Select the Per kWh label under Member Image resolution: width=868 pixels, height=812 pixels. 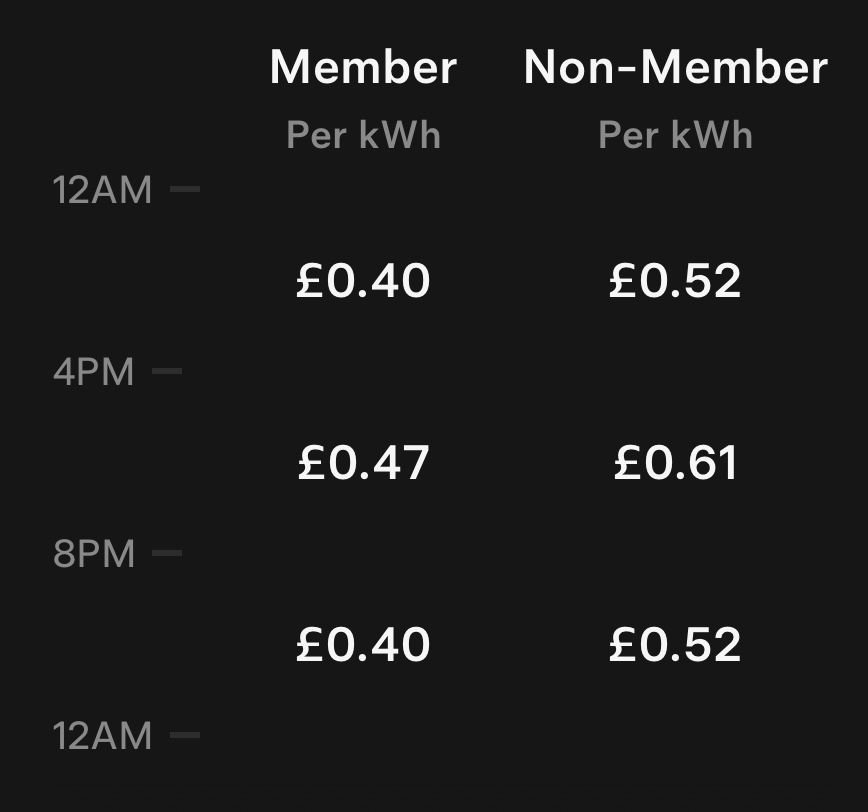363,135
